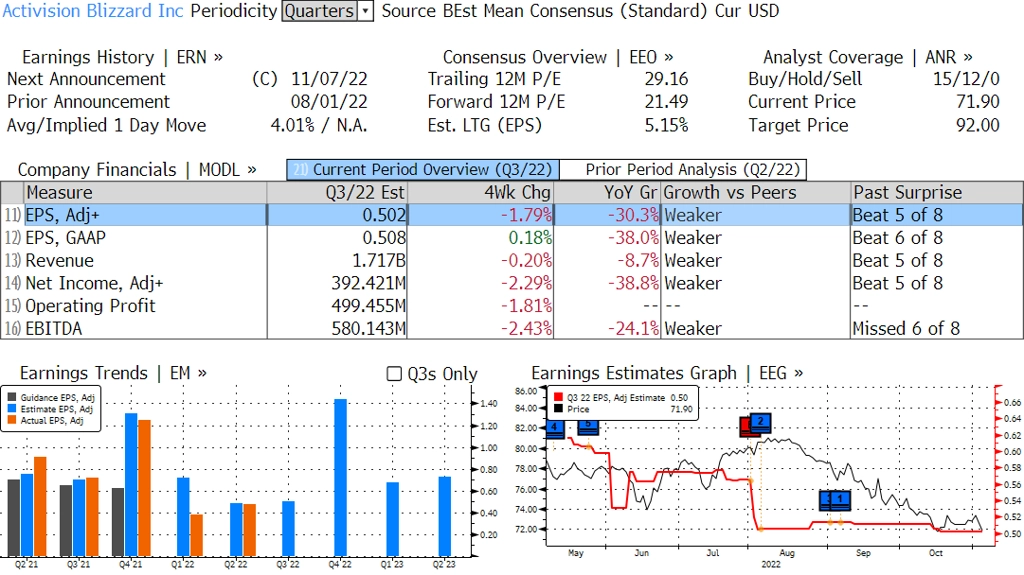Select the Net Income, Adj+ row
1024x575 pixels.
click(512, 284)
